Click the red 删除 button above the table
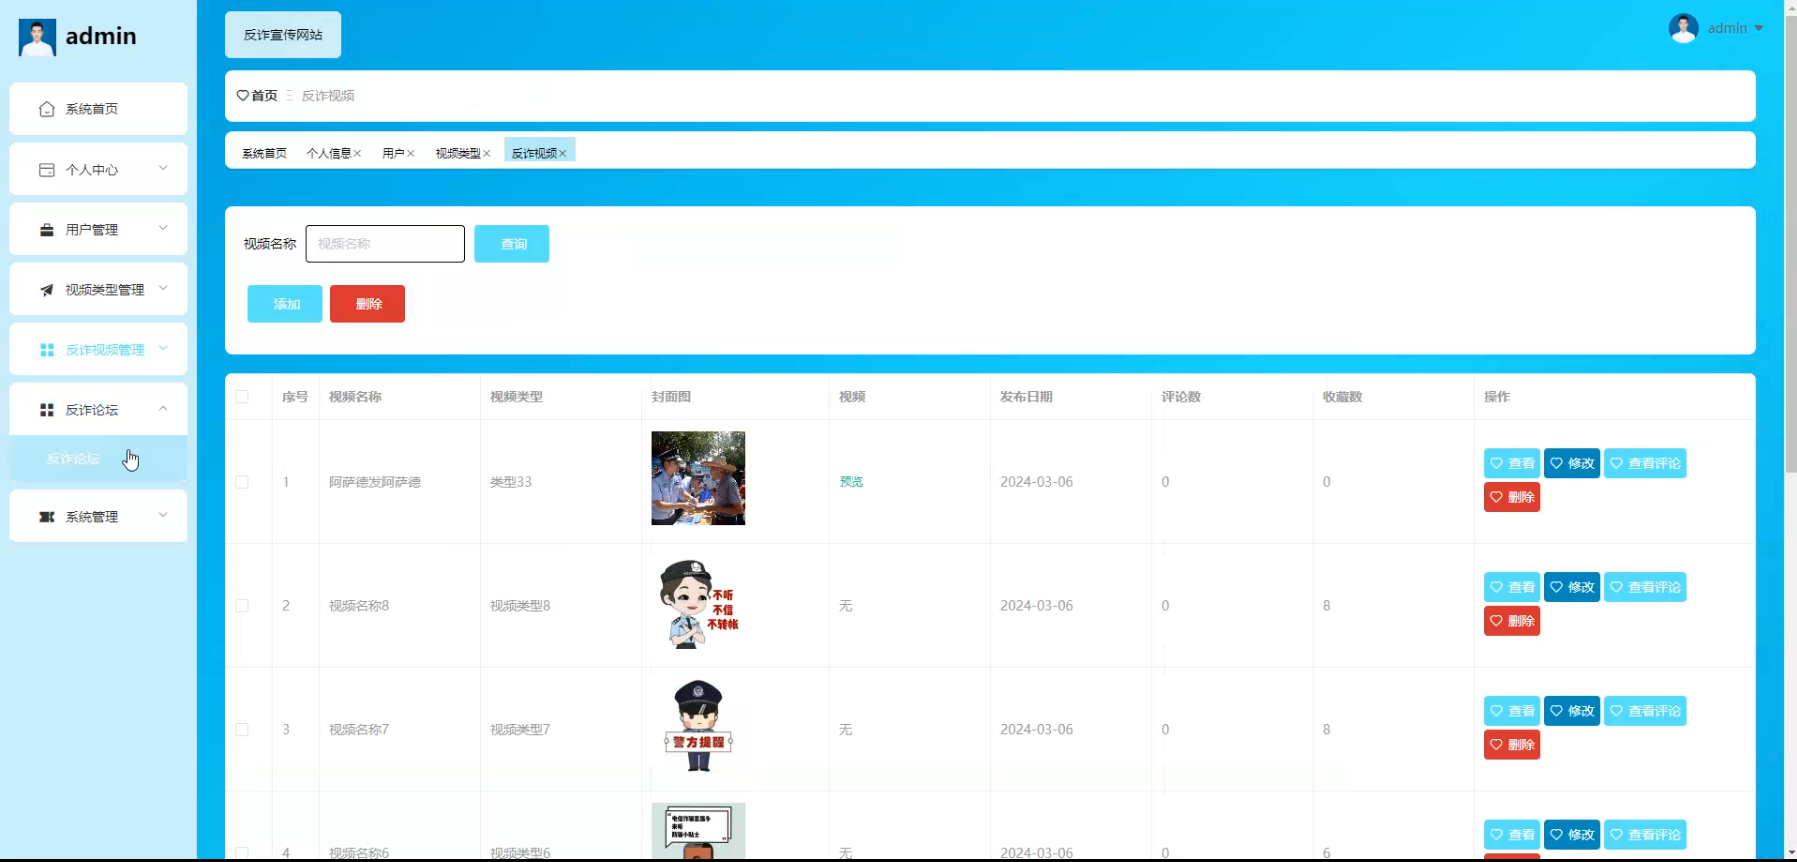Viewport: 1797px width, 862px height. point(367,304)
